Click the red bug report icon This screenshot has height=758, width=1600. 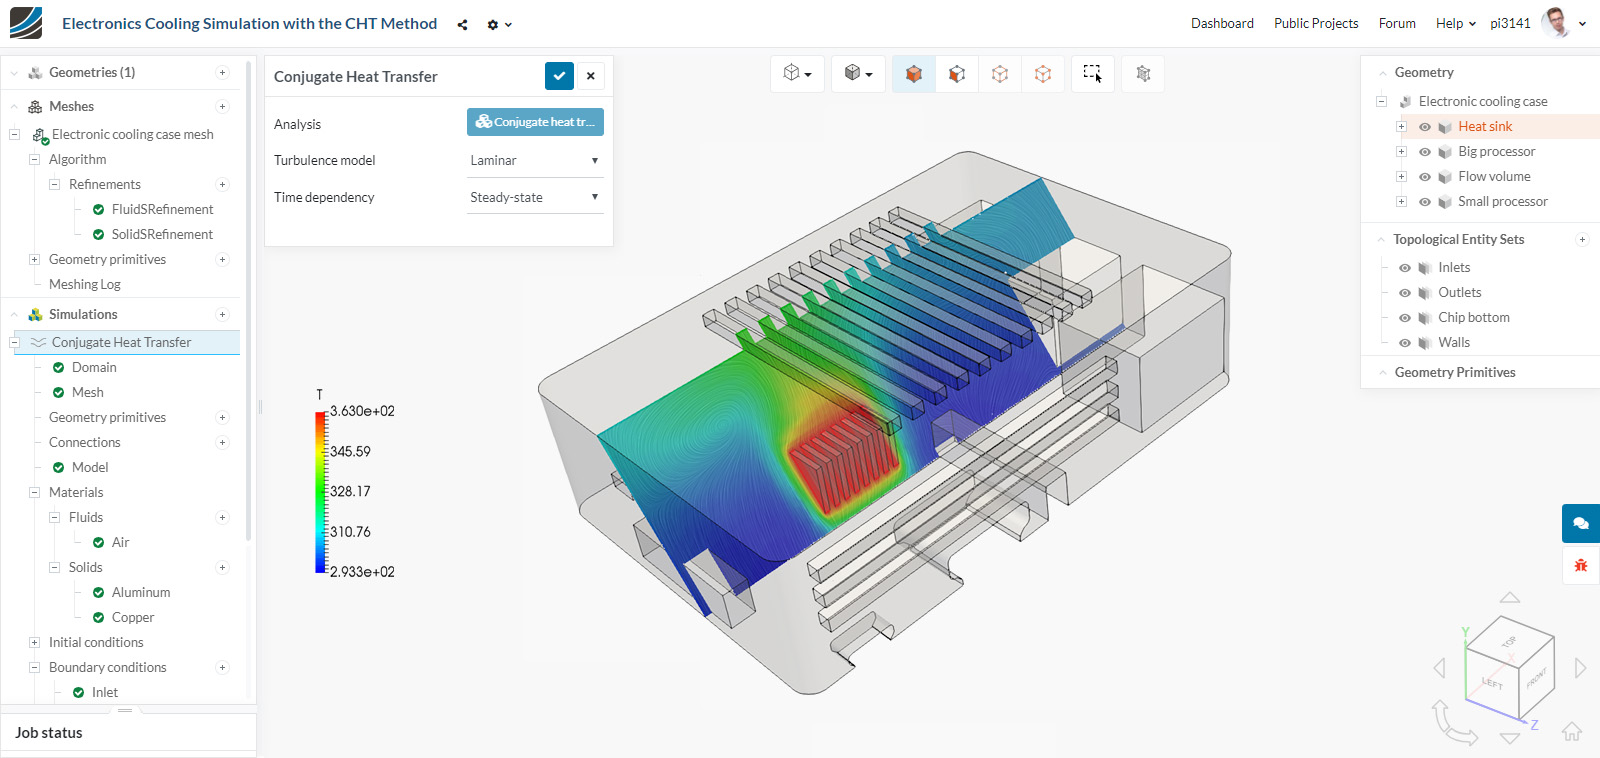(1581, 566)
